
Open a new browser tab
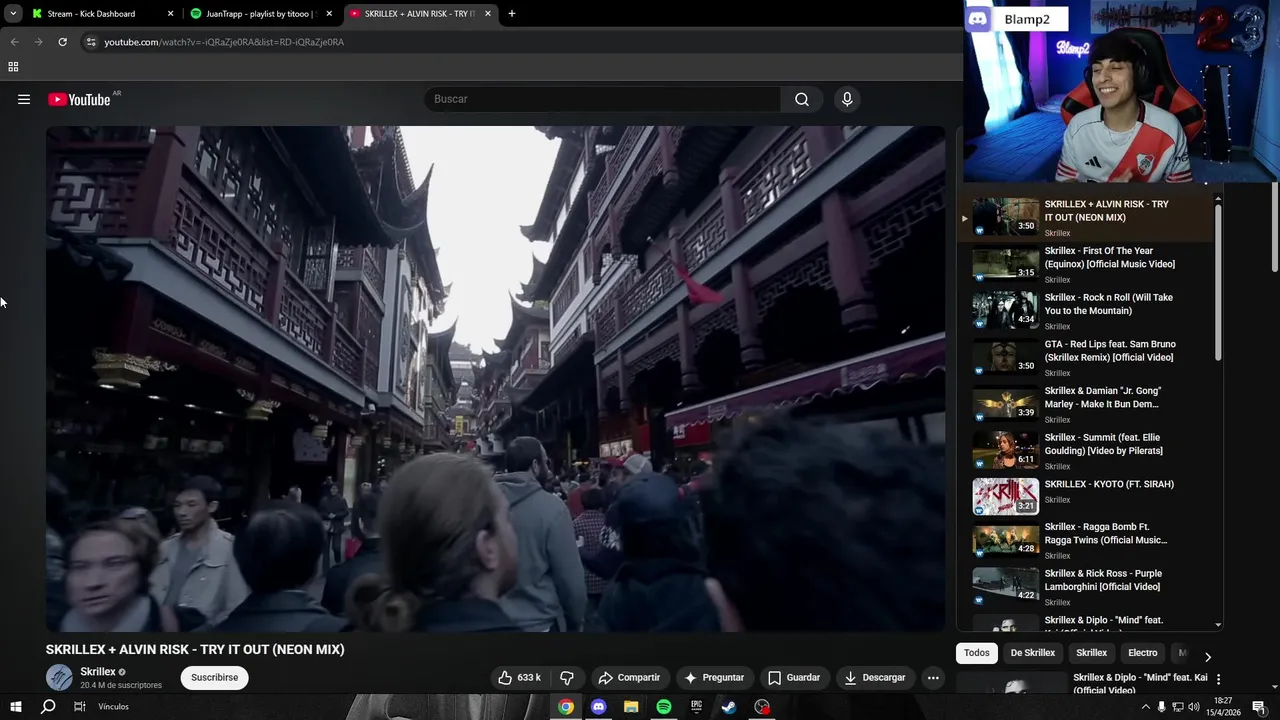tap(512, 14)
